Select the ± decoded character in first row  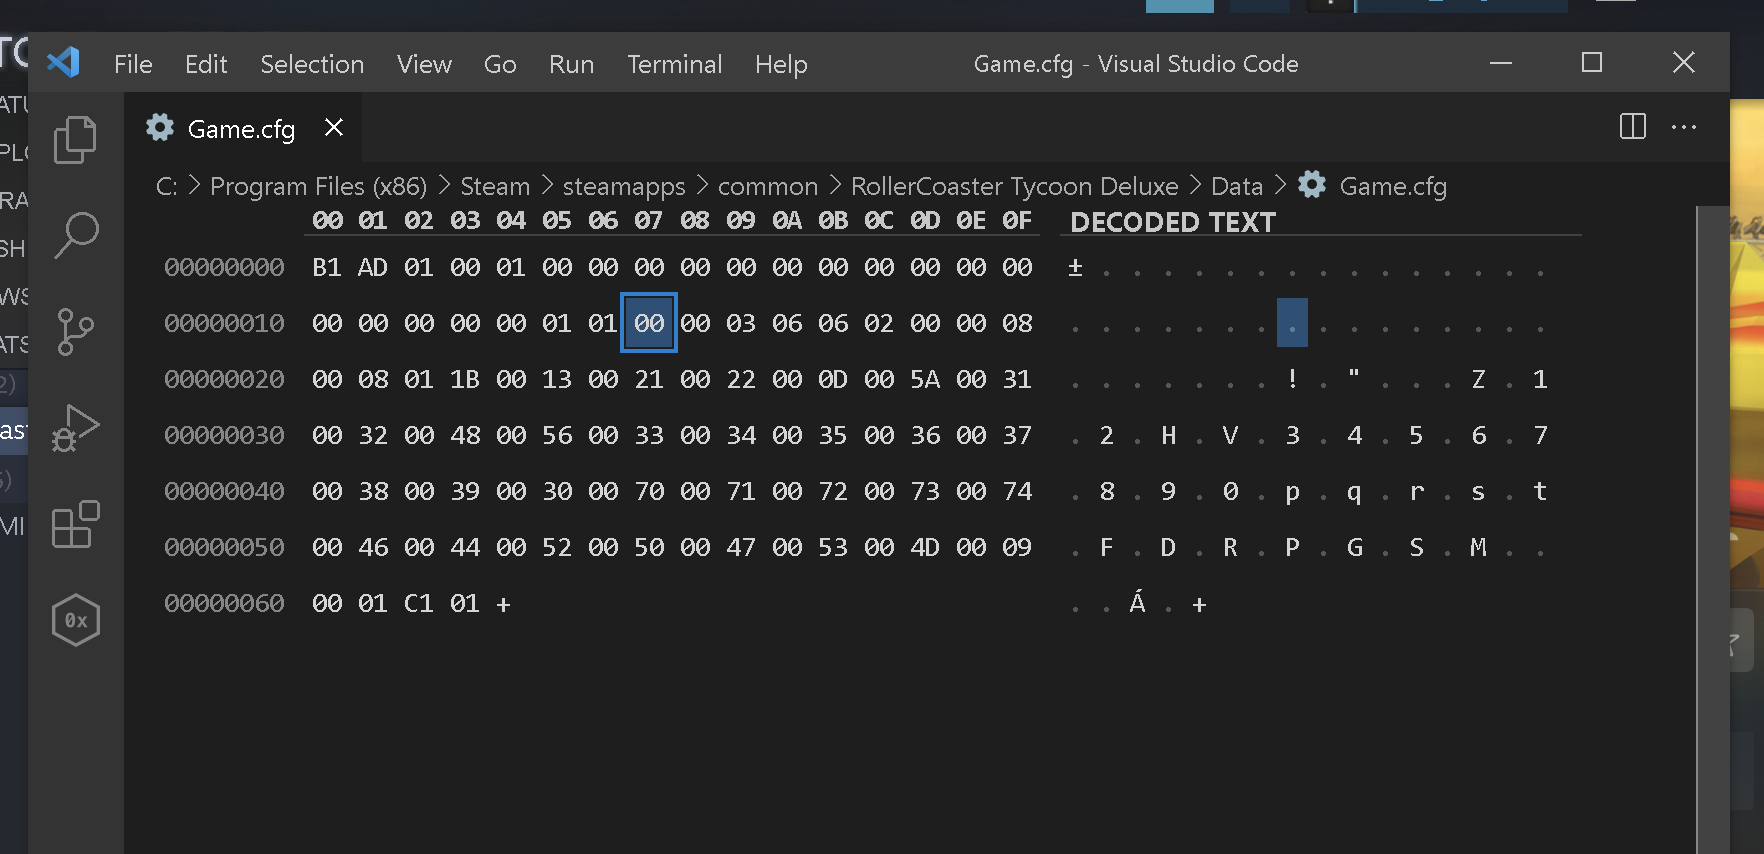point(1075,267)
